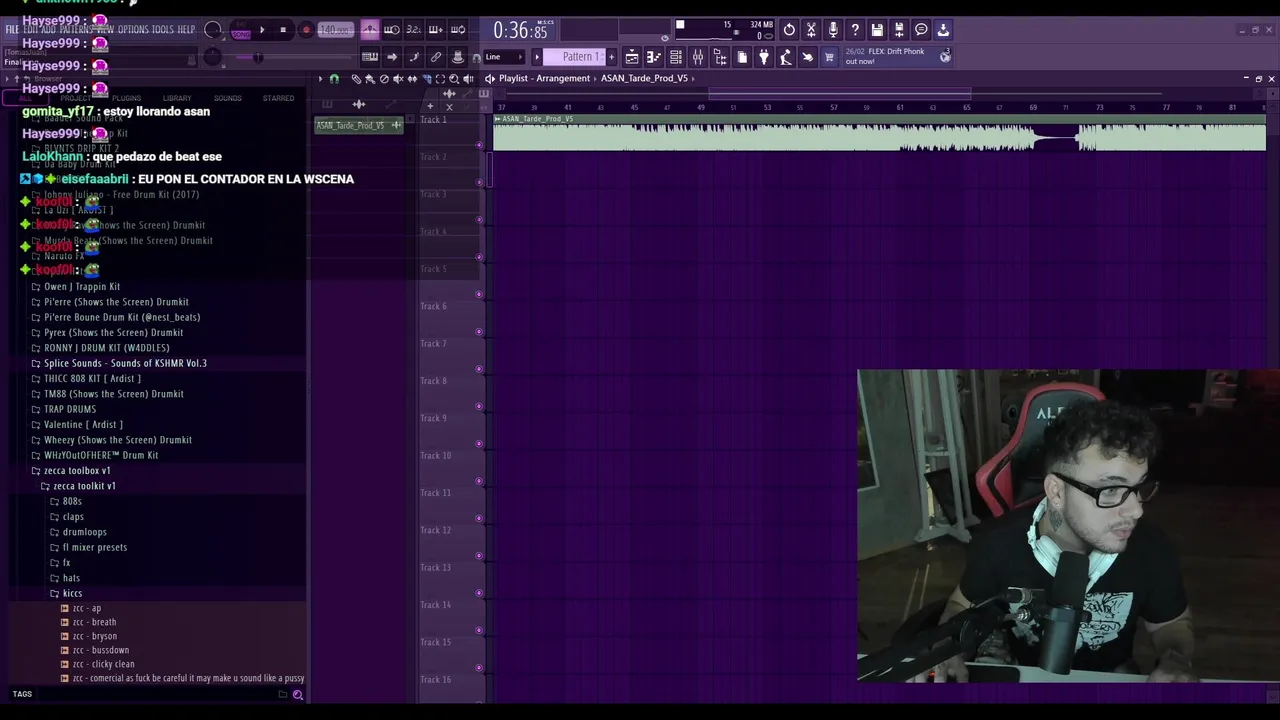Select playlist Slip tool

click(412, 79)
